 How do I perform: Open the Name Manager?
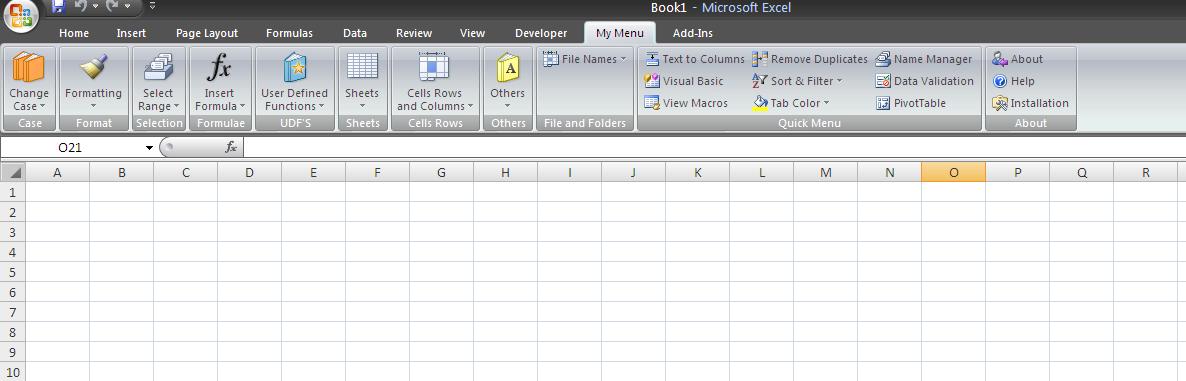[924, 59]
